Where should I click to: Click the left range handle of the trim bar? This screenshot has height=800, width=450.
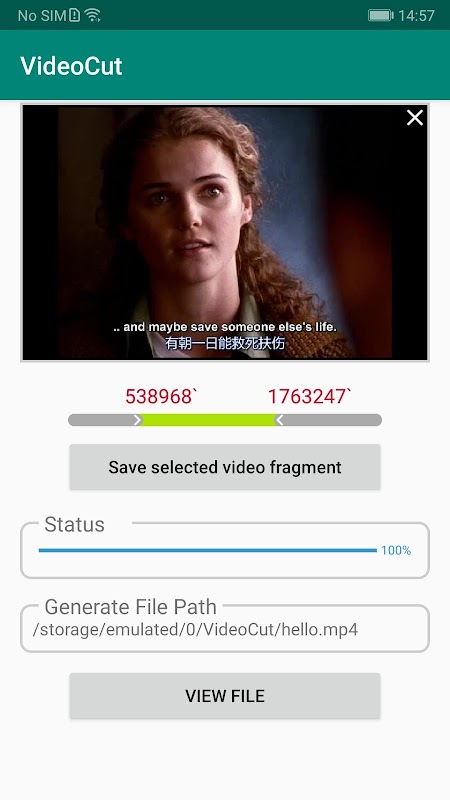click(x=138, y=420)
